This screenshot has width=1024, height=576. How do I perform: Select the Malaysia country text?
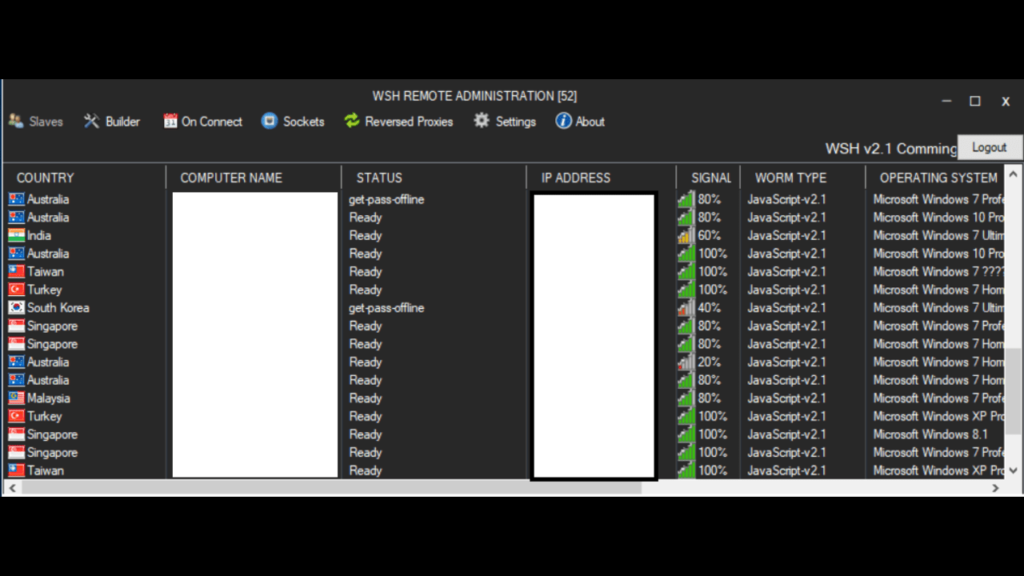coord(48,398)
